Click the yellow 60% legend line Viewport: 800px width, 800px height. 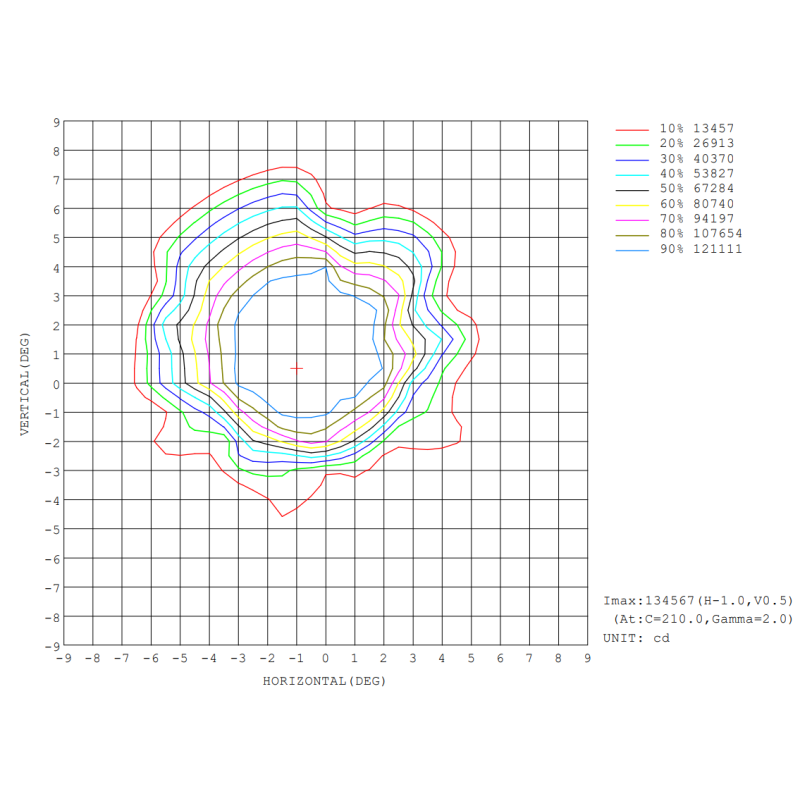point(632,204)
